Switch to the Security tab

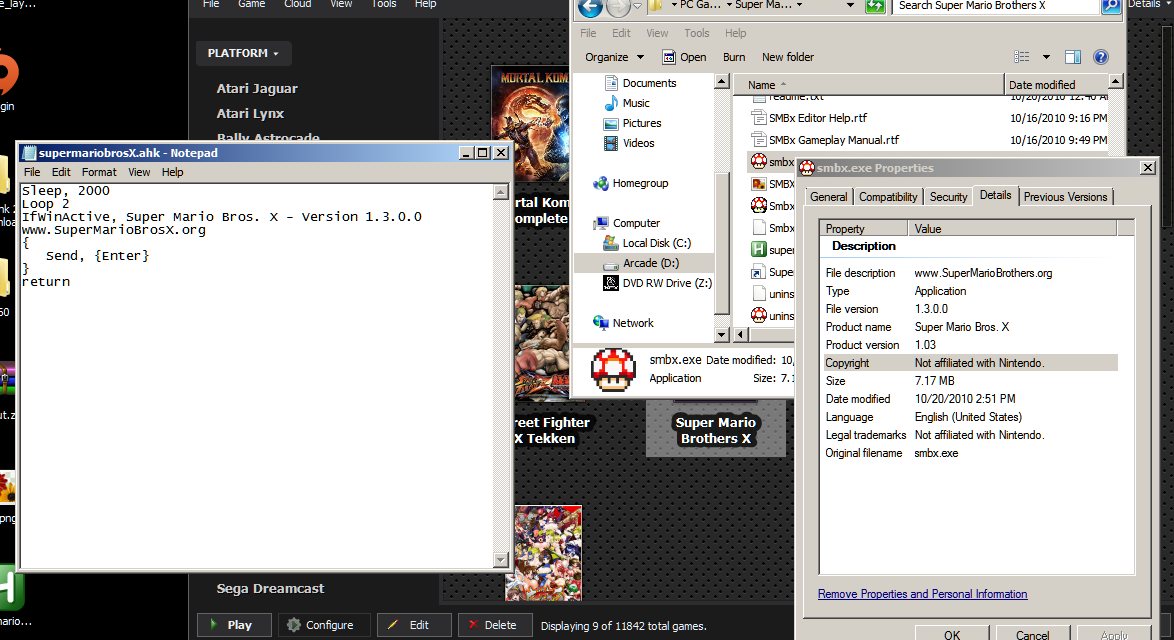(948, 197)
